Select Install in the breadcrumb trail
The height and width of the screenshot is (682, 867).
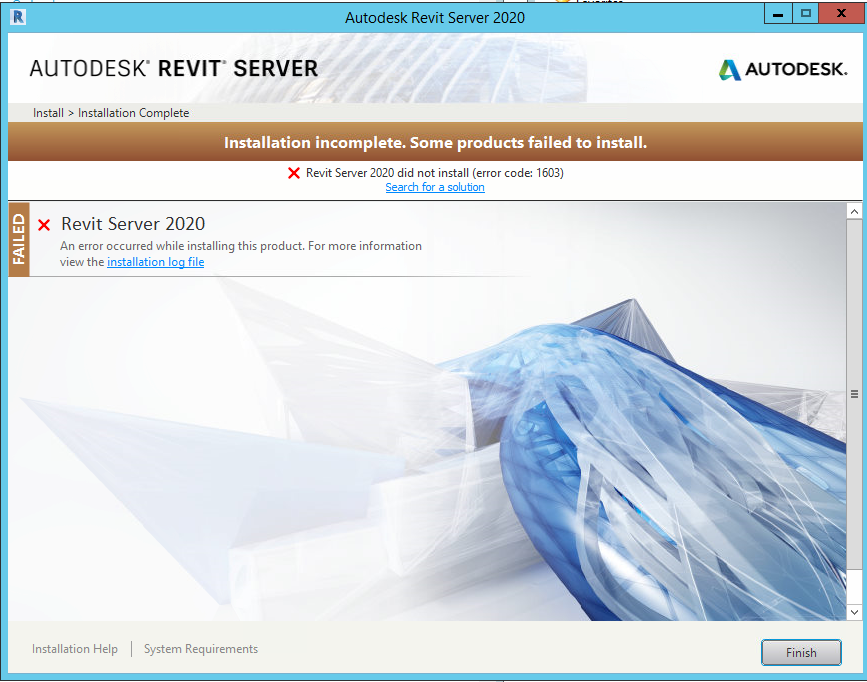pyautogui.click(x=48, y=112)
